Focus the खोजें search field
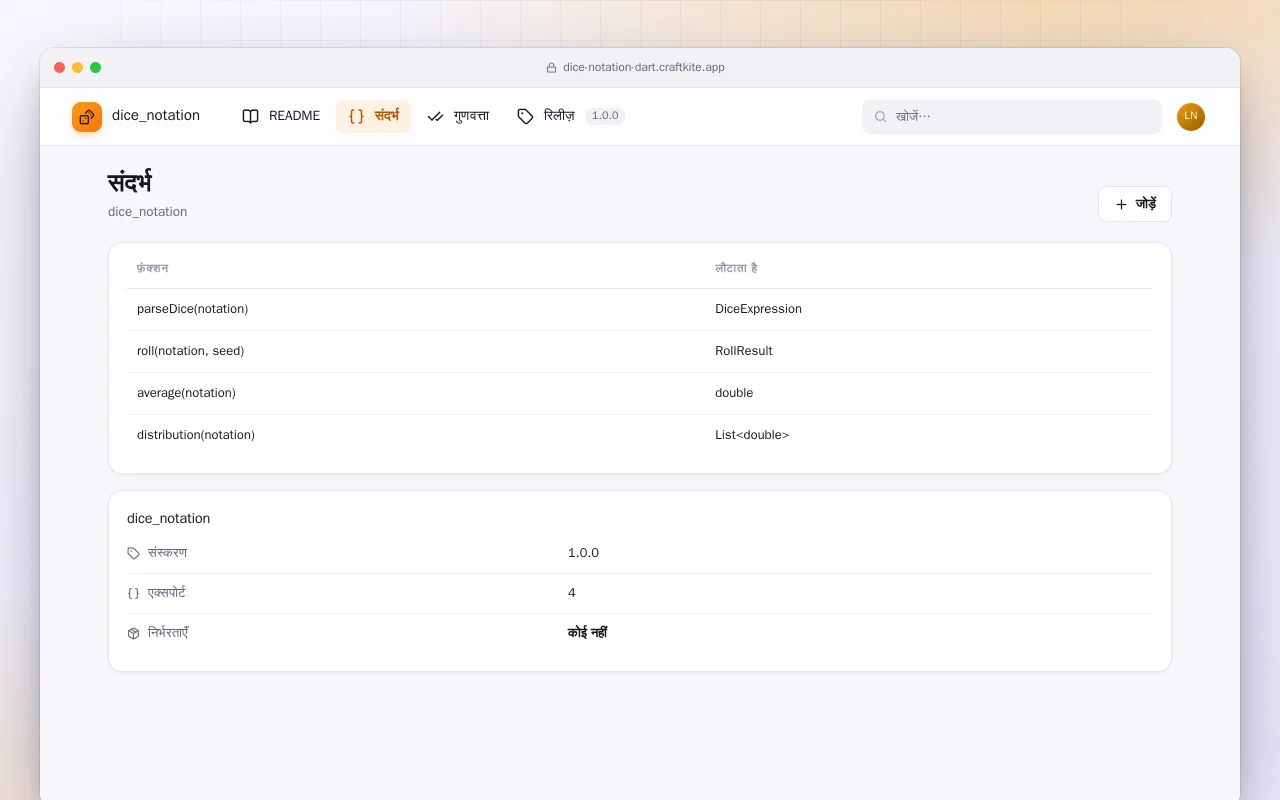This screenshot has height=800, width=1280. coord(1012,117)
